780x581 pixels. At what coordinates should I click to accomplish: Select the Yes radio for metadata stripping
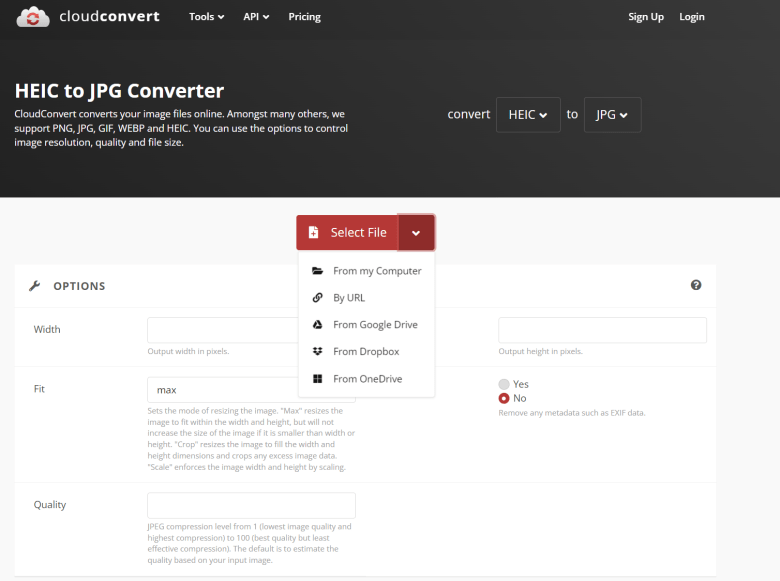click(x=504, y=384)
